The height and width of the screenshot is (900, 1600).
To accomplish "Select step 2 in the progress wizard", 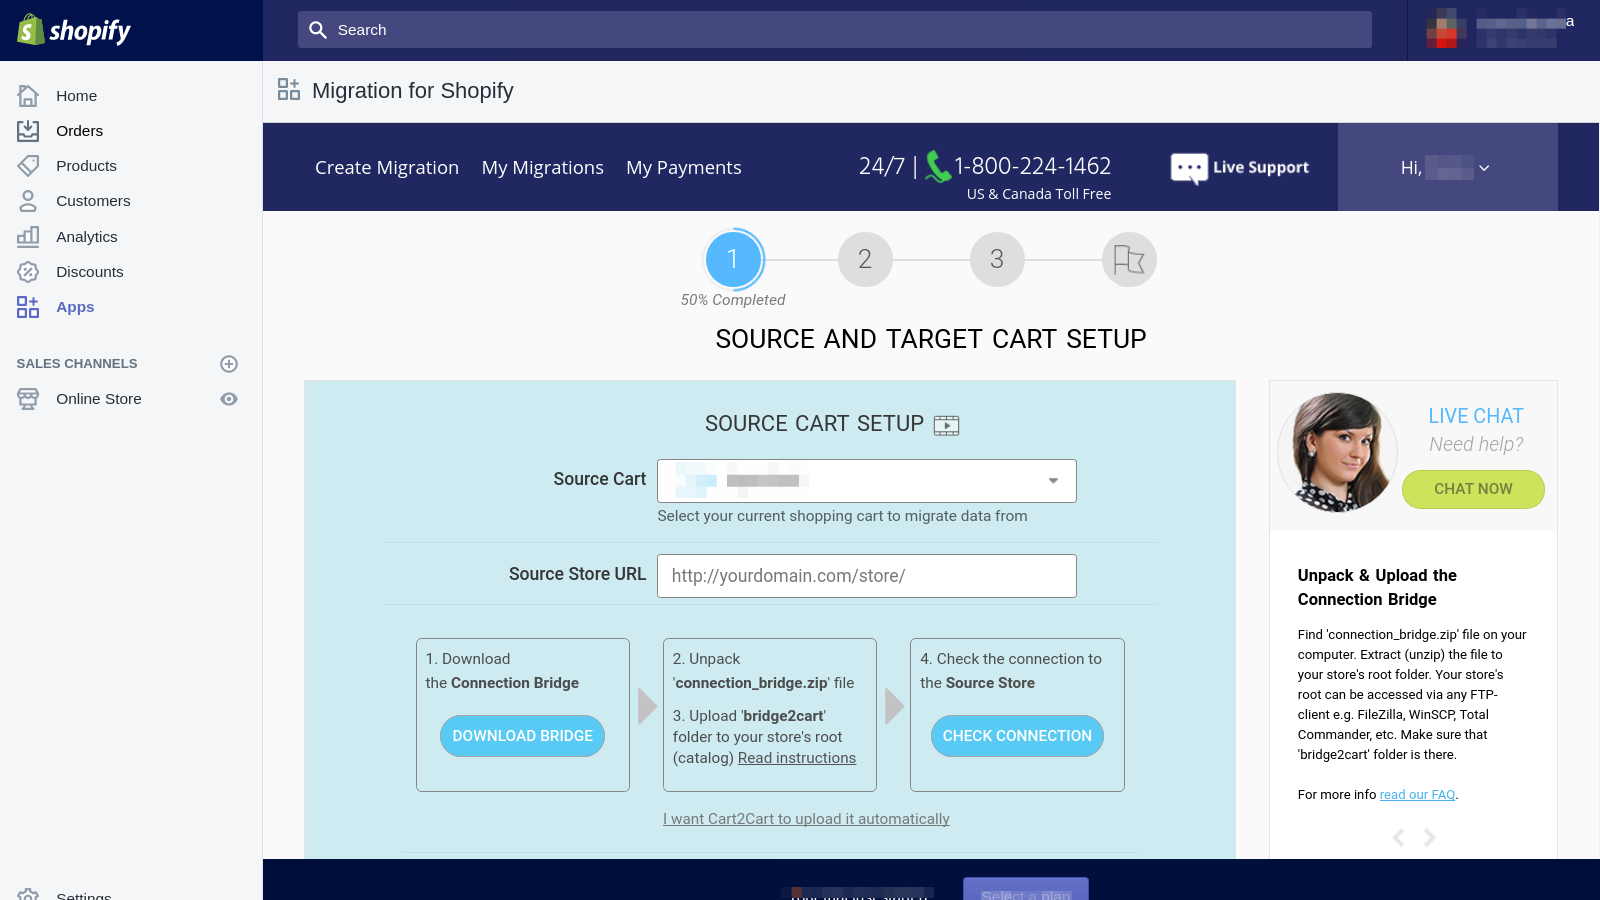I will tap(865, 260).
